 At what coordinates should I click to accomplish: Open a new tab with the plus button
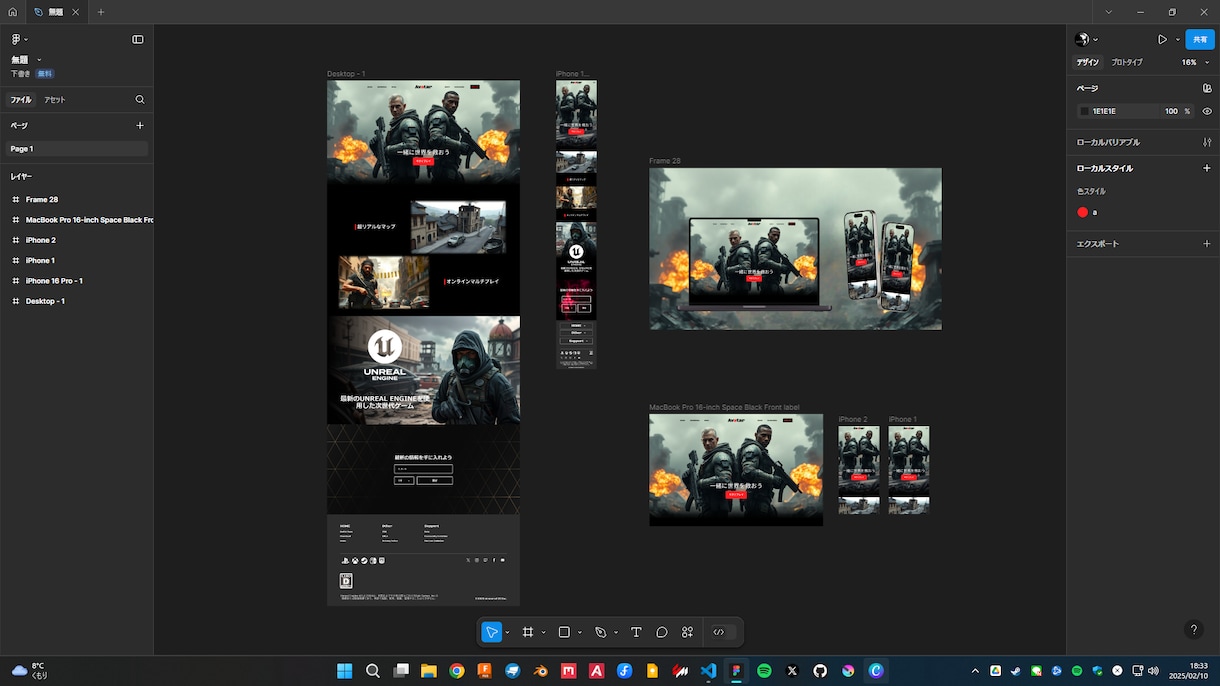(101, 12)
